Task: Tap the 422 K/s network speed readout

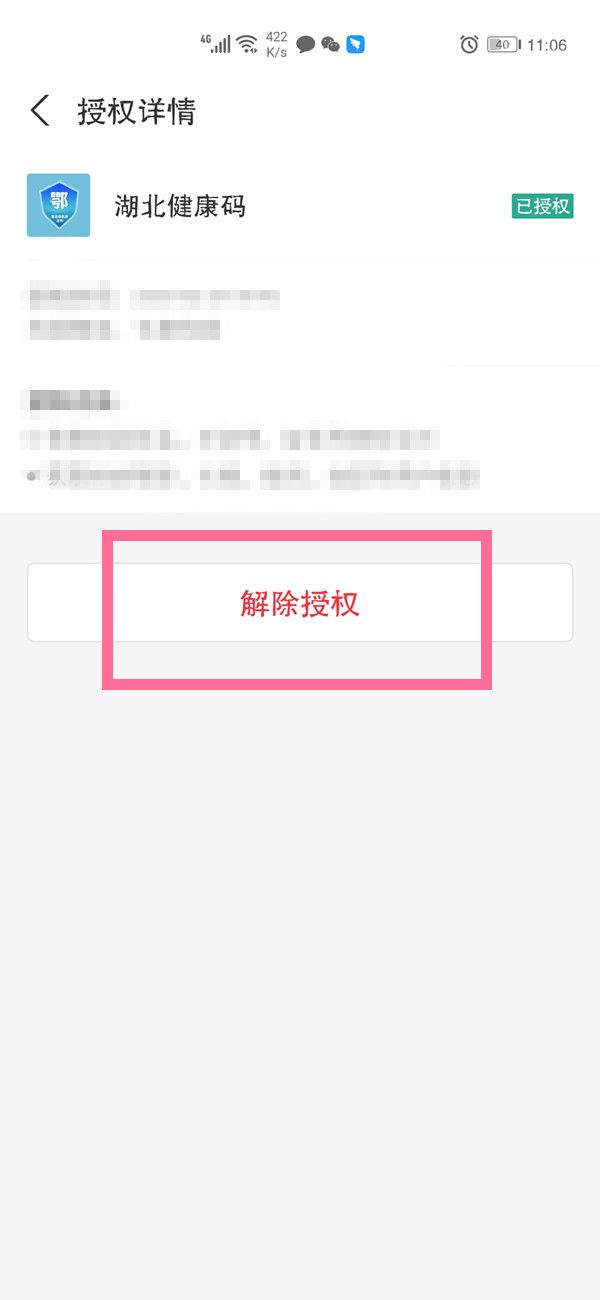Action: pos(277,44)
